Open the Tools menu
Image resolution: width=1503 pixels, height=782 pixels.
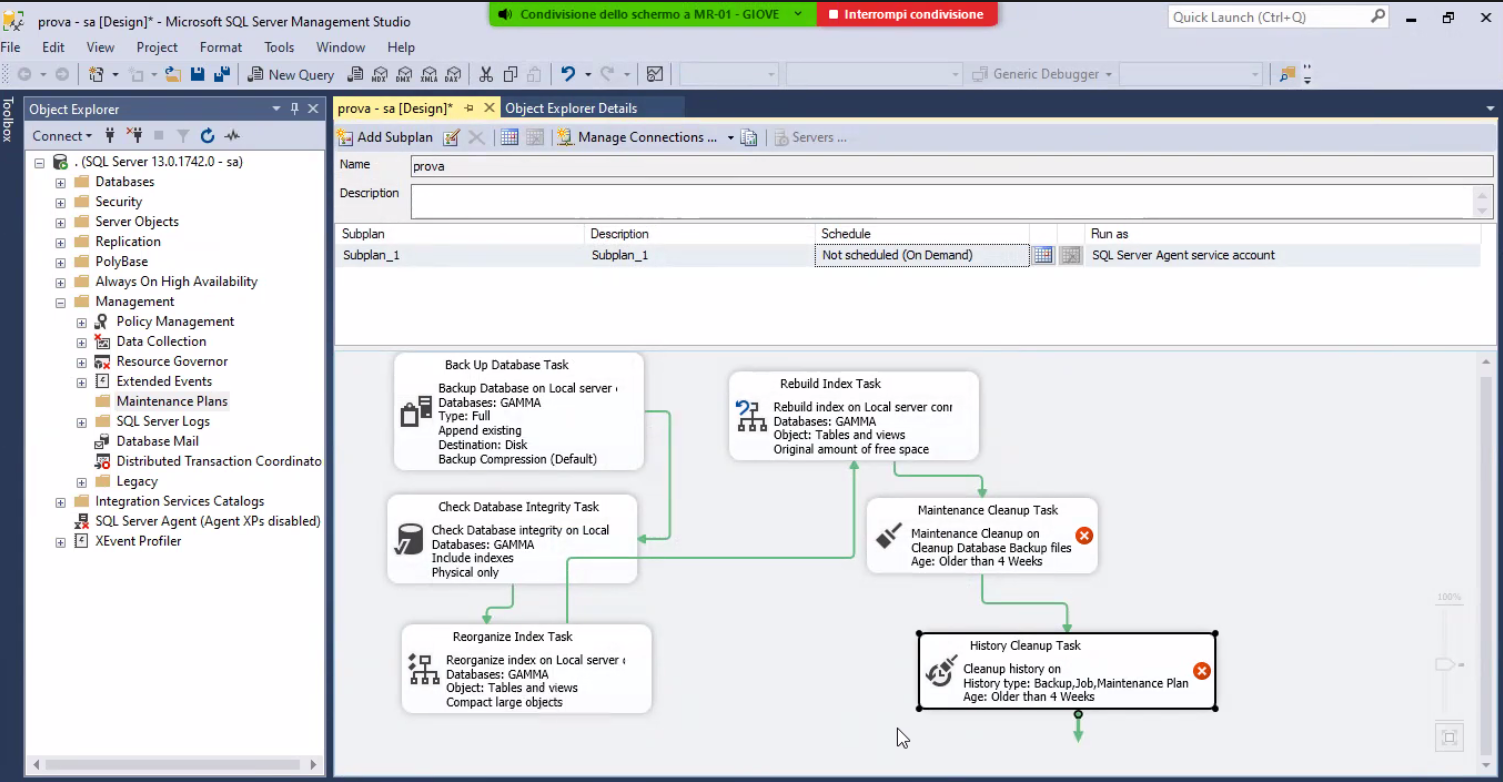(279, 47)
